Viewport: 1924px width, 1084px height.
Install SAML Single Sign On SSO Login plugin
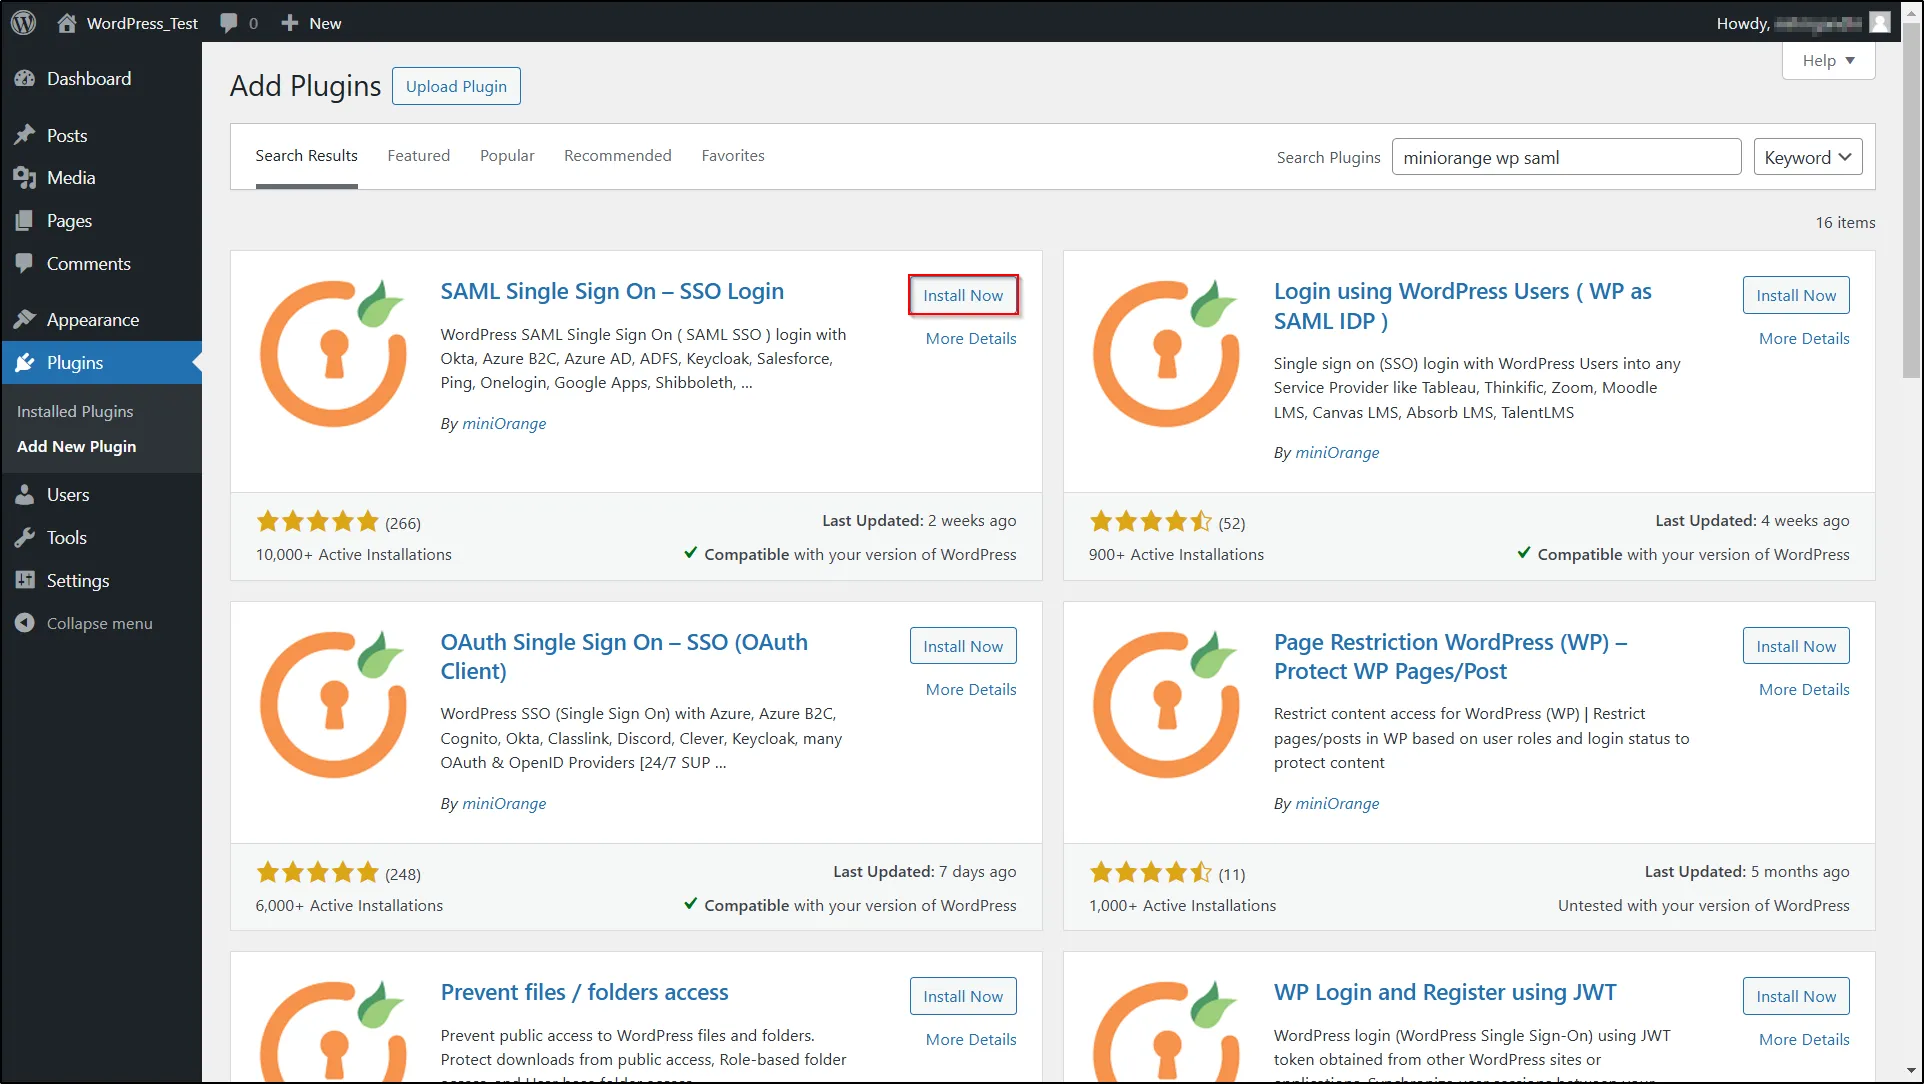pos(963,293)
